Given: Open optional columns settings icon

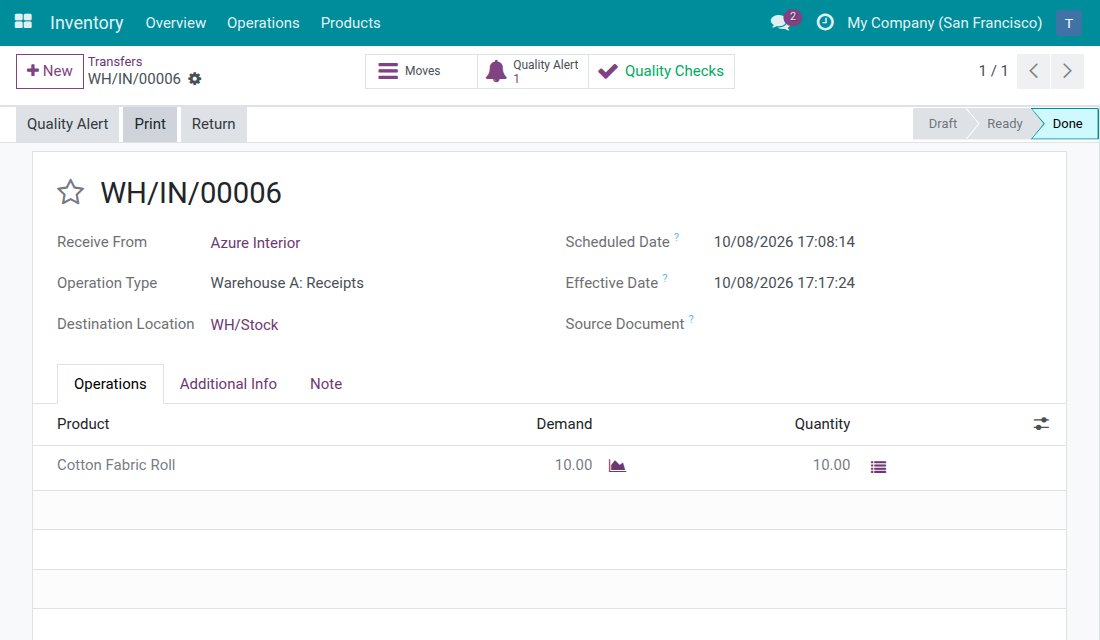Looking at the screenshot, I should 1041,424.
